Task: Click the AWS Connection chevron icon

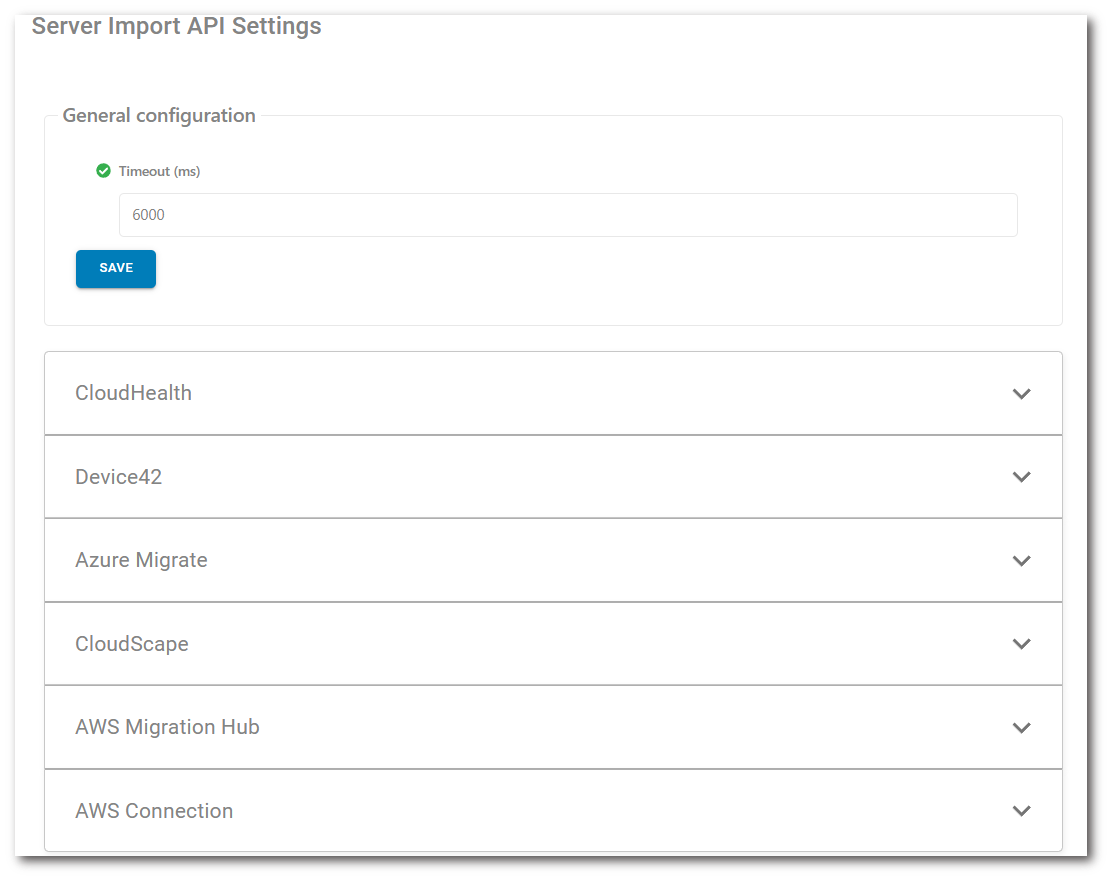Action: coord(1021,811)
